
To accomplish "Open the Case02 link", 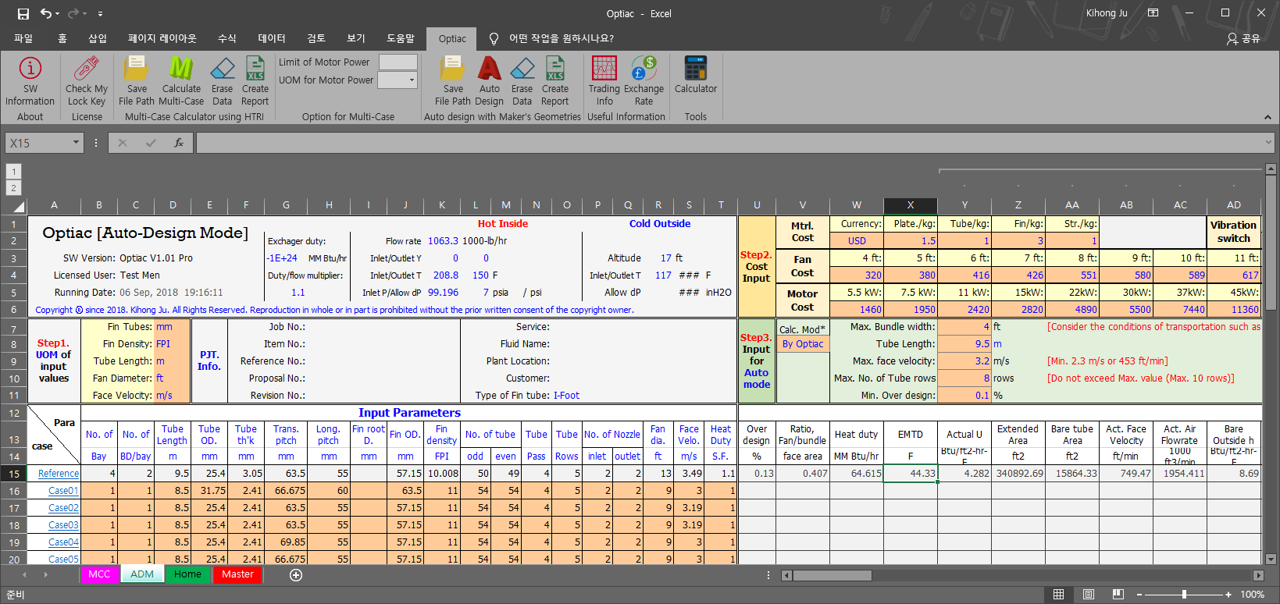I will pyautogui.click(x=63, y=508).
